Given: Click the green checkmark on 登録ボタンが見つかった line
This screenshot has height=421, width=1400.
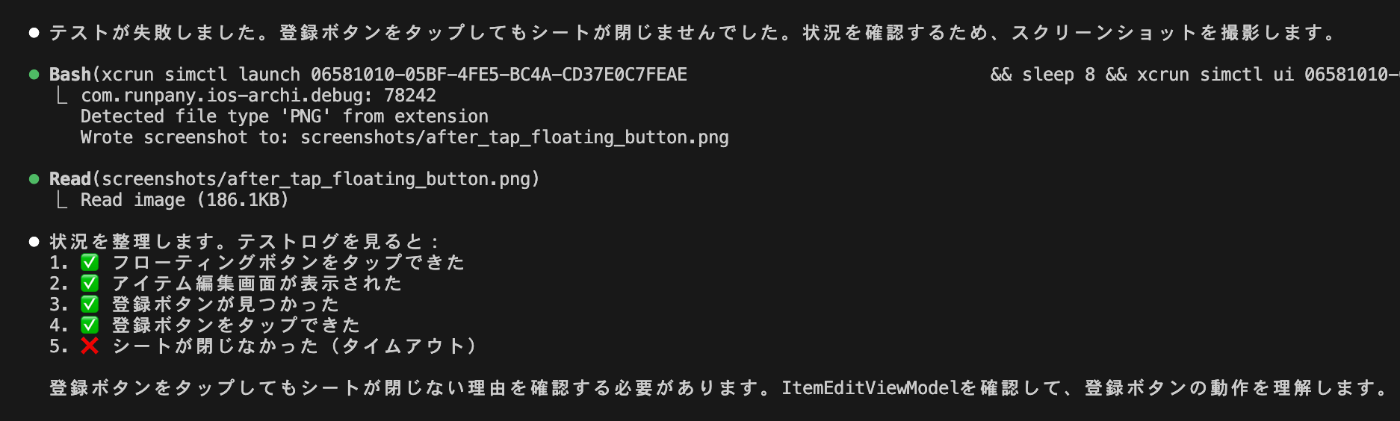Looking at the screenshot, I should click(90, 305).
